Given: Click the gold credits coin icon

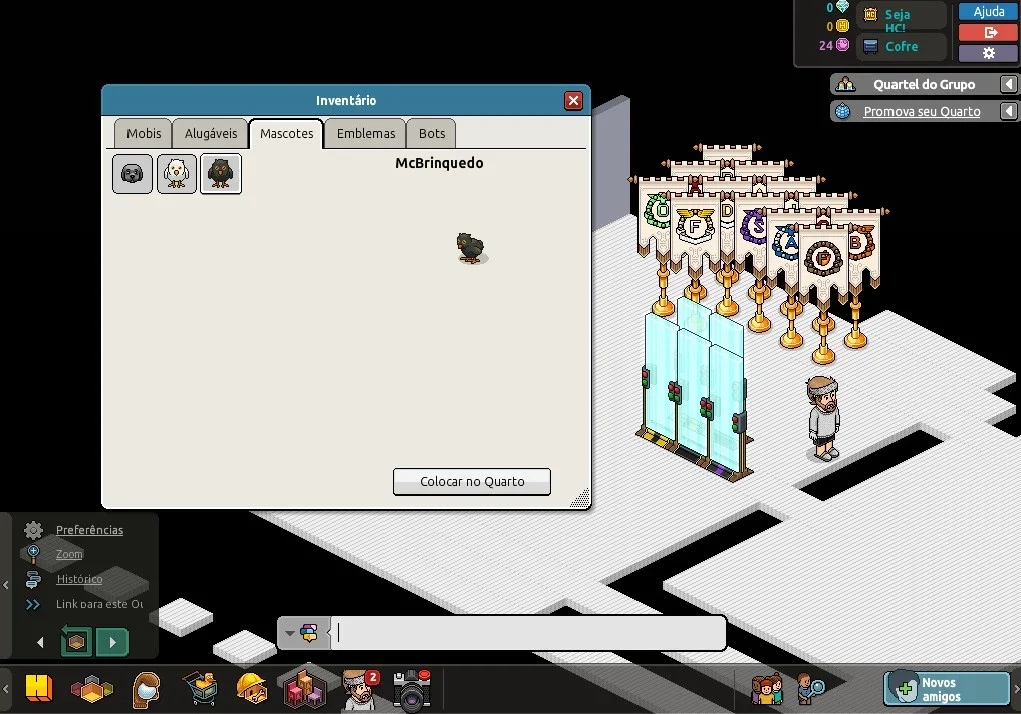Looking at the screenshot, I should click(x=842, y=26).
